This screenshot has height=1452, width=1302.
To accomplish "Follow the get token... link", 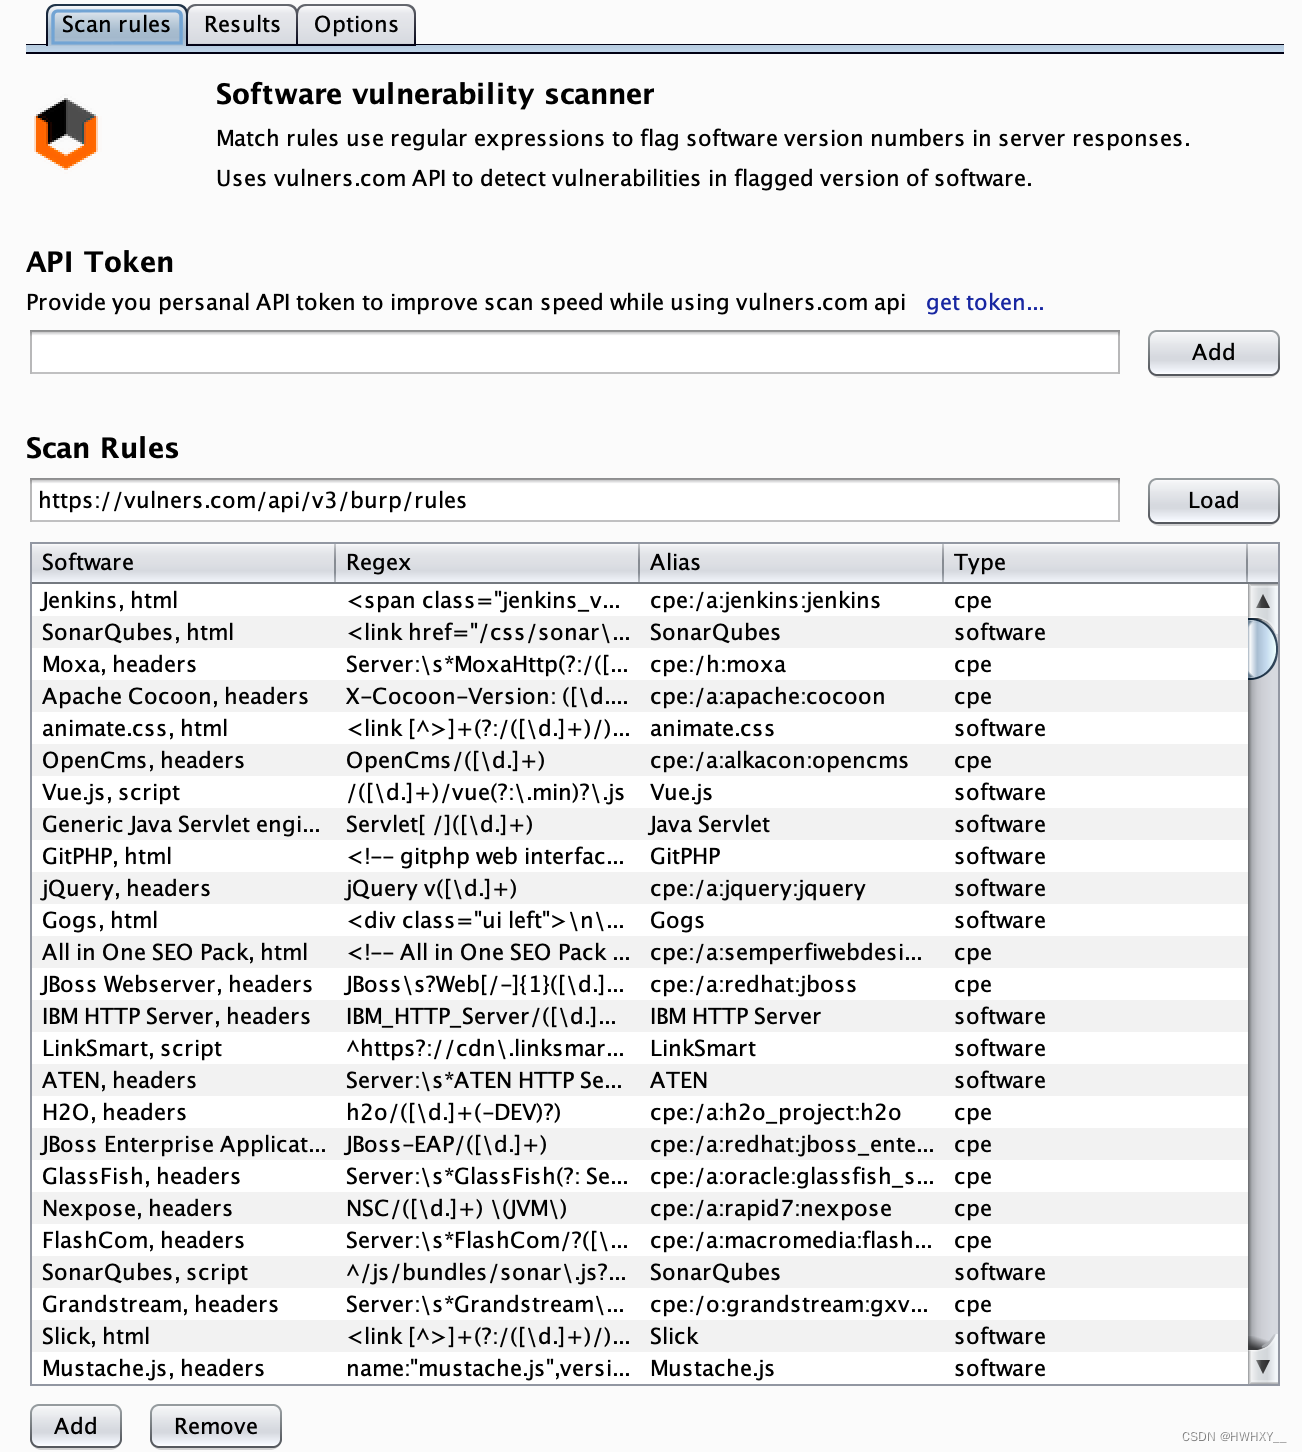I will click(984, 302).
